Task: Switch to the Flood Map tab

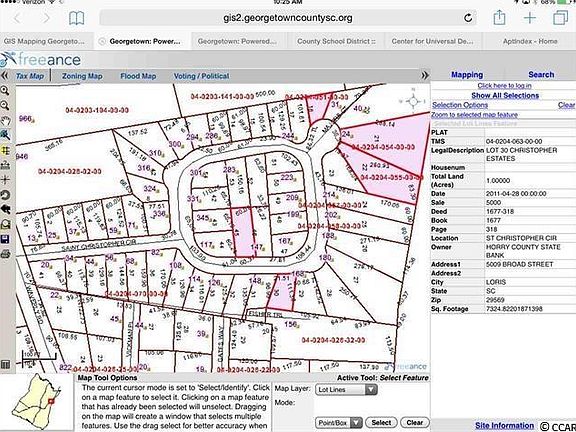Action: 138,76
